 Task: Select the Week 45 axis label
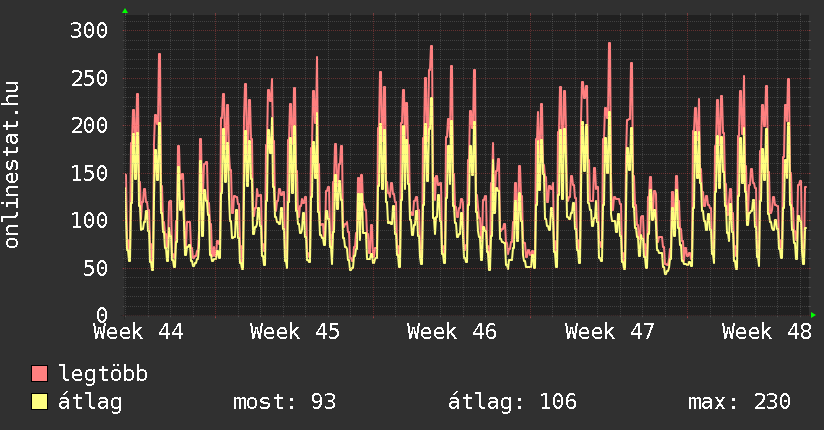(x=295, y=331)
